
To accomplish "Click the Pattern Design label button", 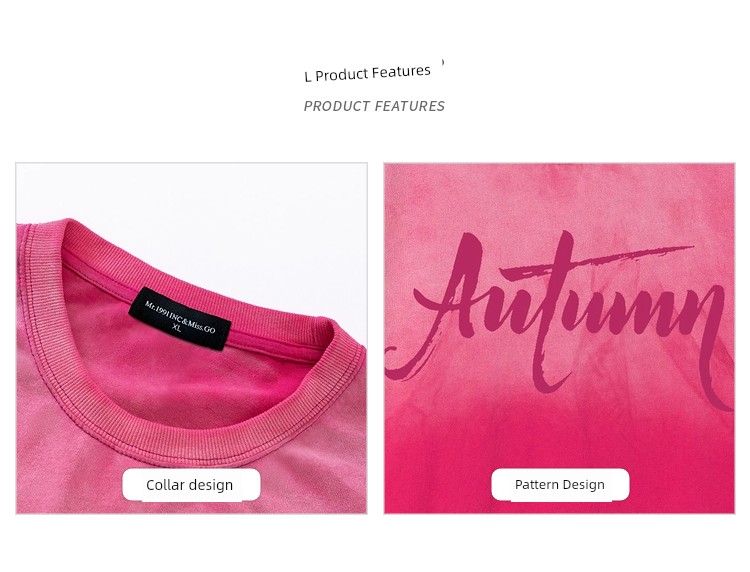I will (x=560, y=484).
